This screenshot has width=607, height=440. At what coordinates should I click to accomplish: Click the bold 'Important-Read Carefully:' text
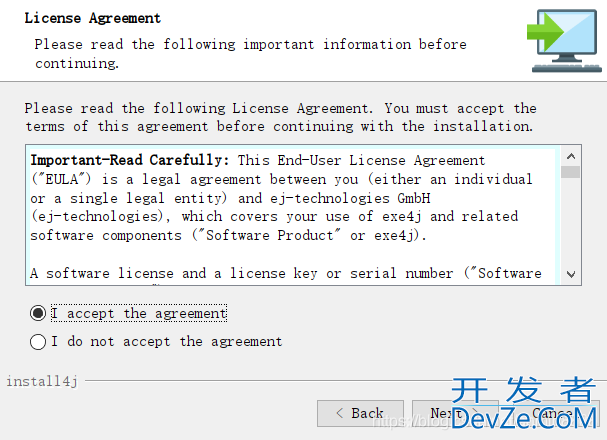(x=130, y=160)
